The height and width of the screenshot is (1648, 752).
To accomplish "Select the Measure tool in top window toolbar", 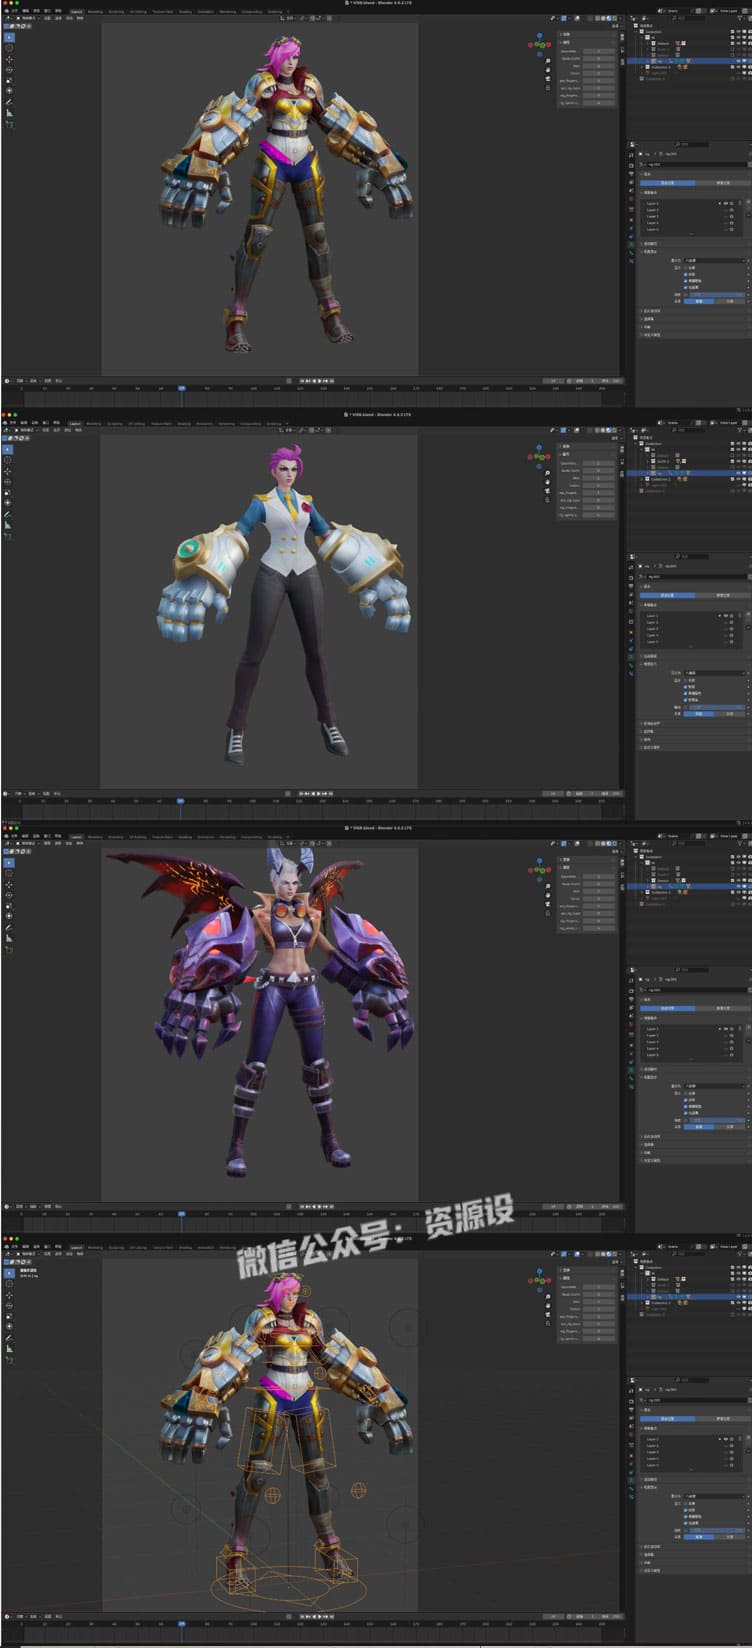I will tap(9, 113).
